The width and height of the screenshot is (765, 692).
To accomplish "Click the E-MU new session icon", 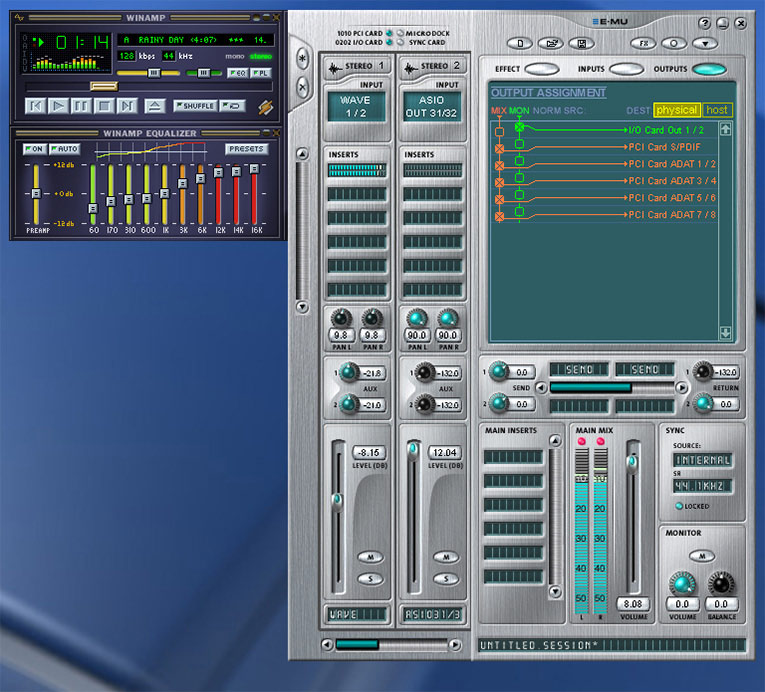I will (x=521, y=43).
